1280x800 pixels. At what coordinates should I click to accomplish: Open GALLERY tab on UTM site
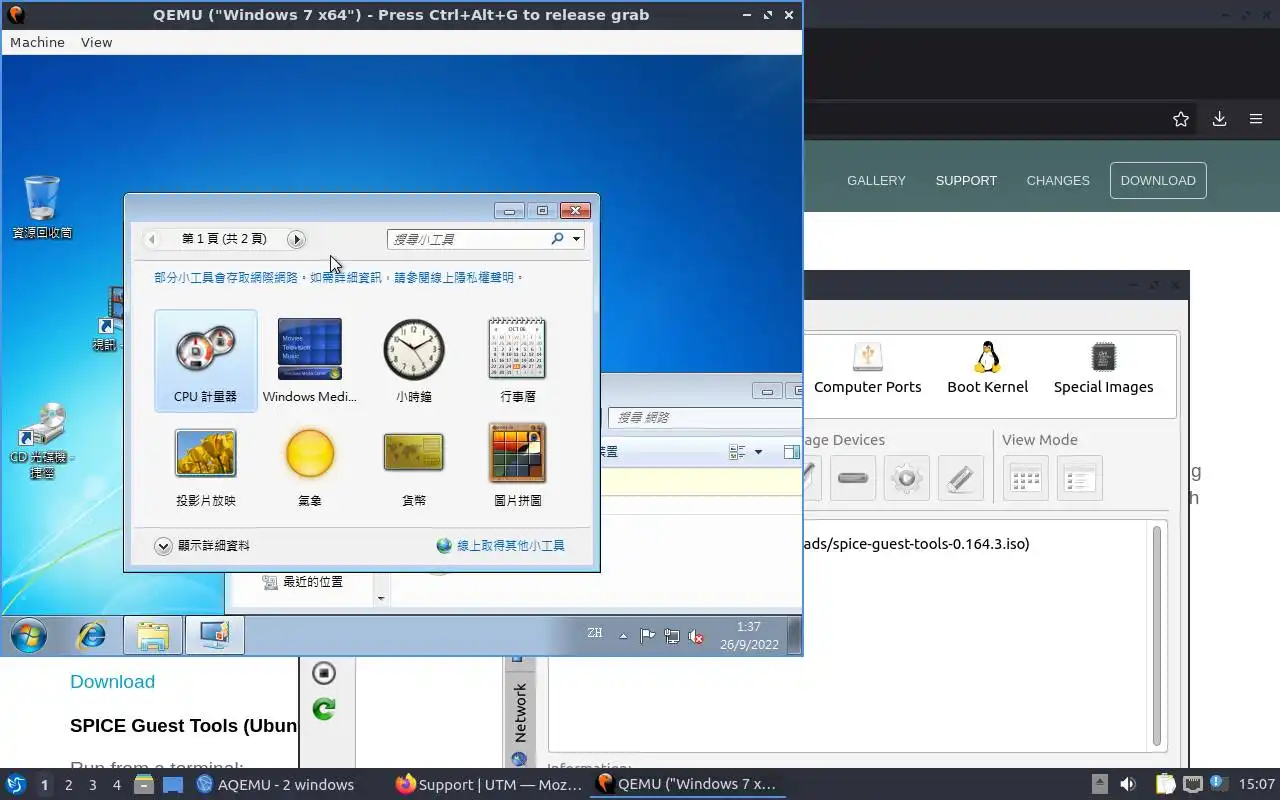(x=876, y=180)
